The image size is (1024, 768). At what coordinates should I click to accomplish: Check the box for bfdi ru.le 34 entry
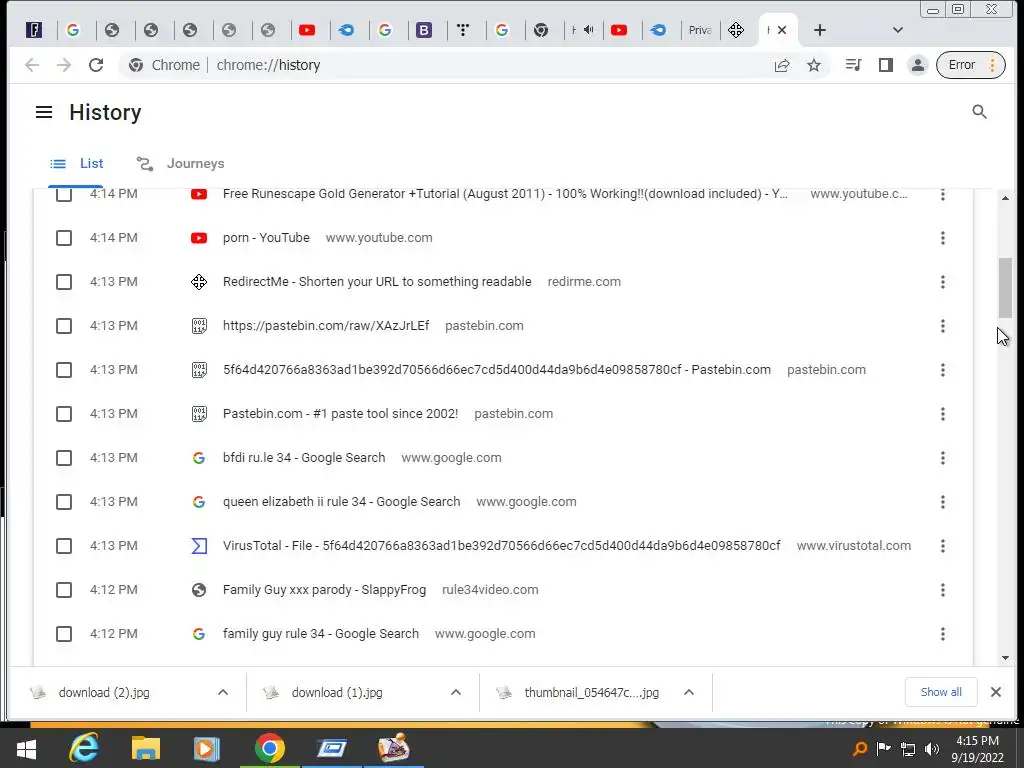[64, 458]
